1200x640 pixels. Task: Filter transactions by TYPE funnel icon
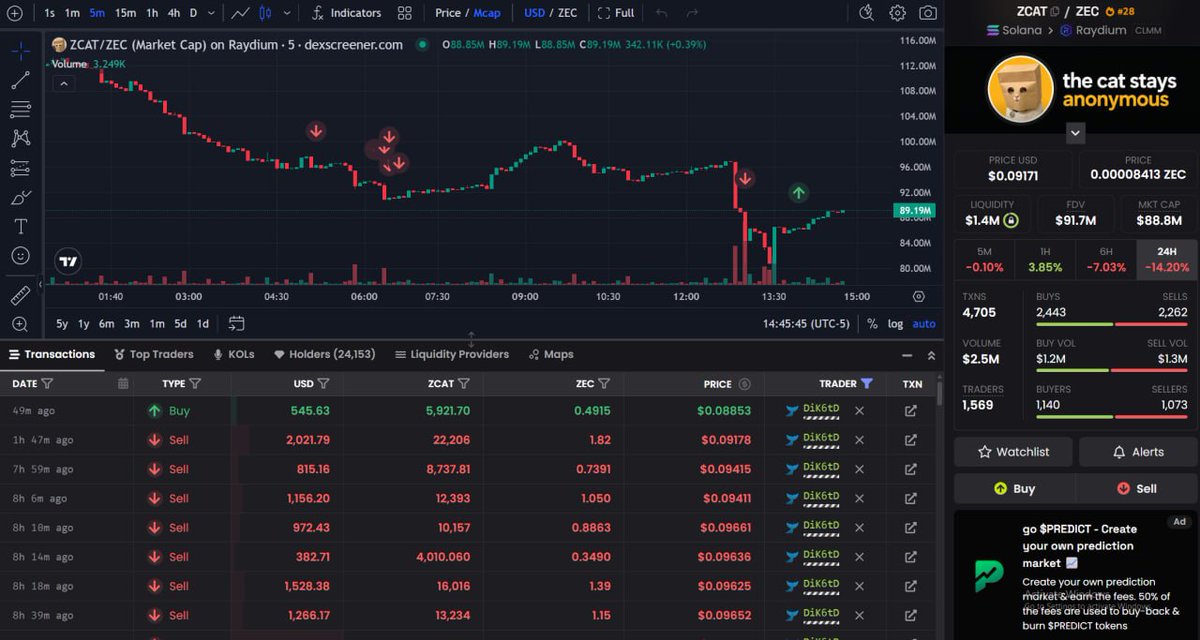[x=196, y=383]
